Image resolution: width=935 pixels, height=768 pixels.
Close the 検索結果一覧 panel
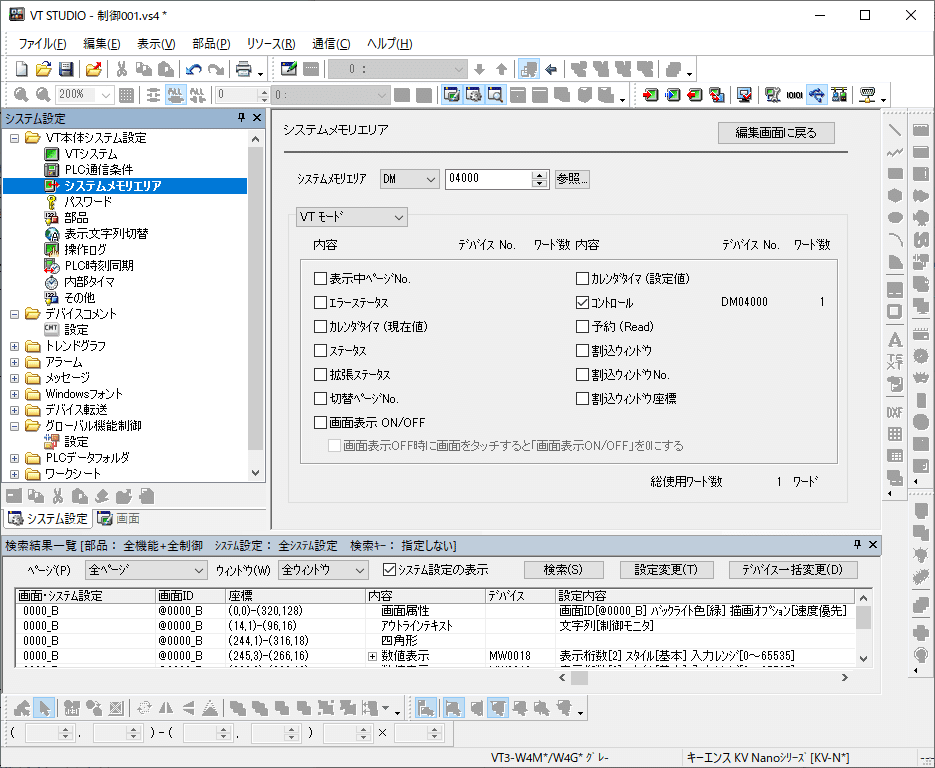tap(872, 544)
